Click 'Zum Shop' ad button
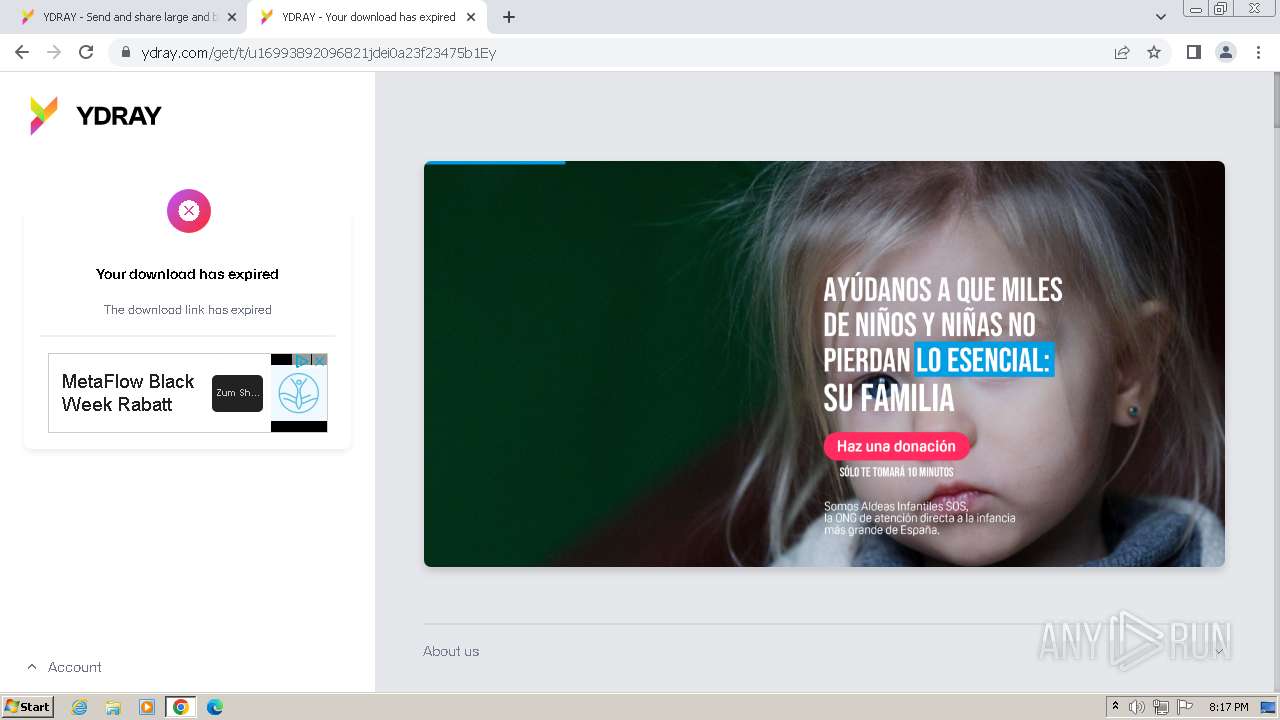 (237, 393)
